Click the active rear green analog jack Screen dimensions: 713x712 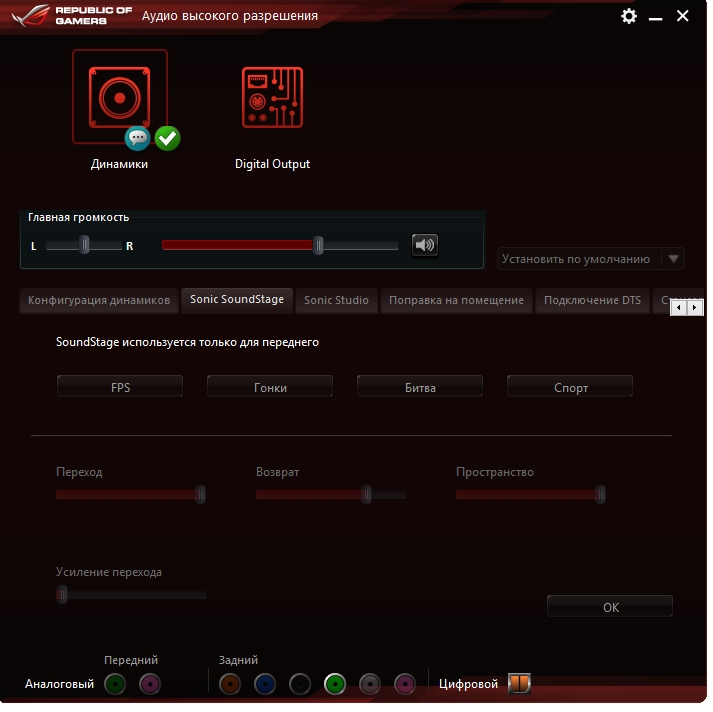tap(335, 684)
